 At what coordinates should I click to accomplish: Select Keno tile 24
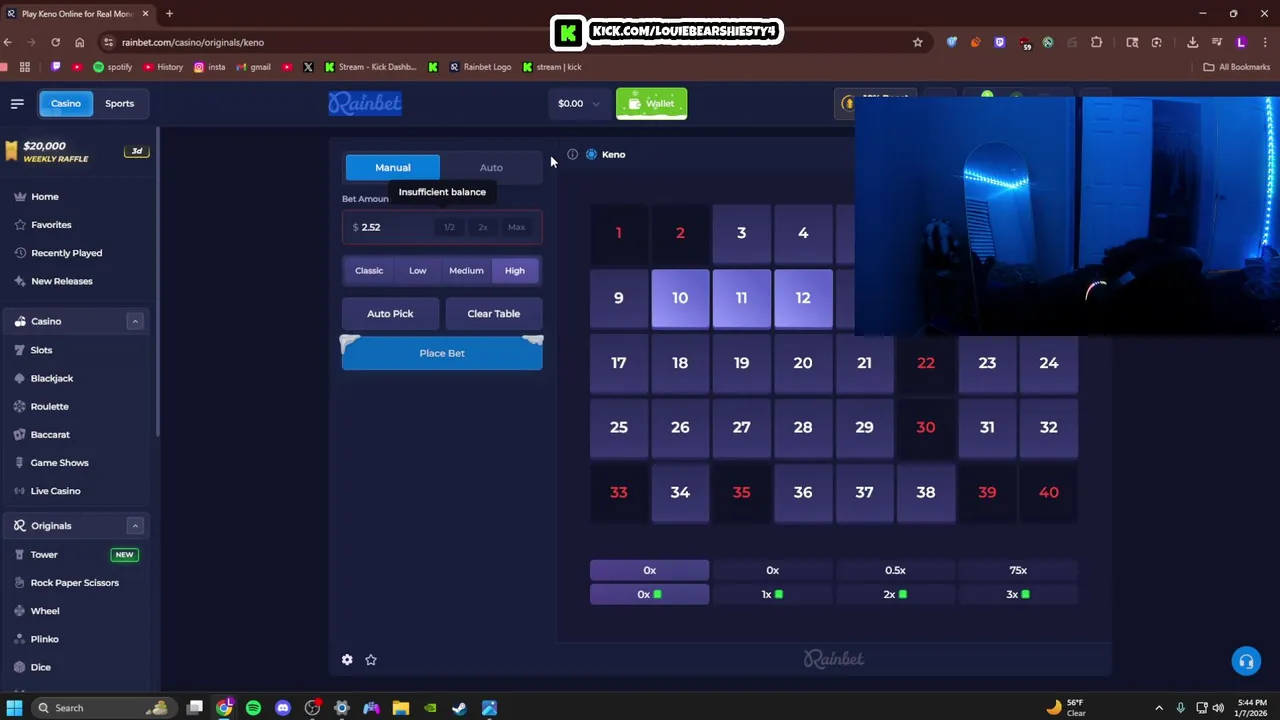pos(1048,363)
